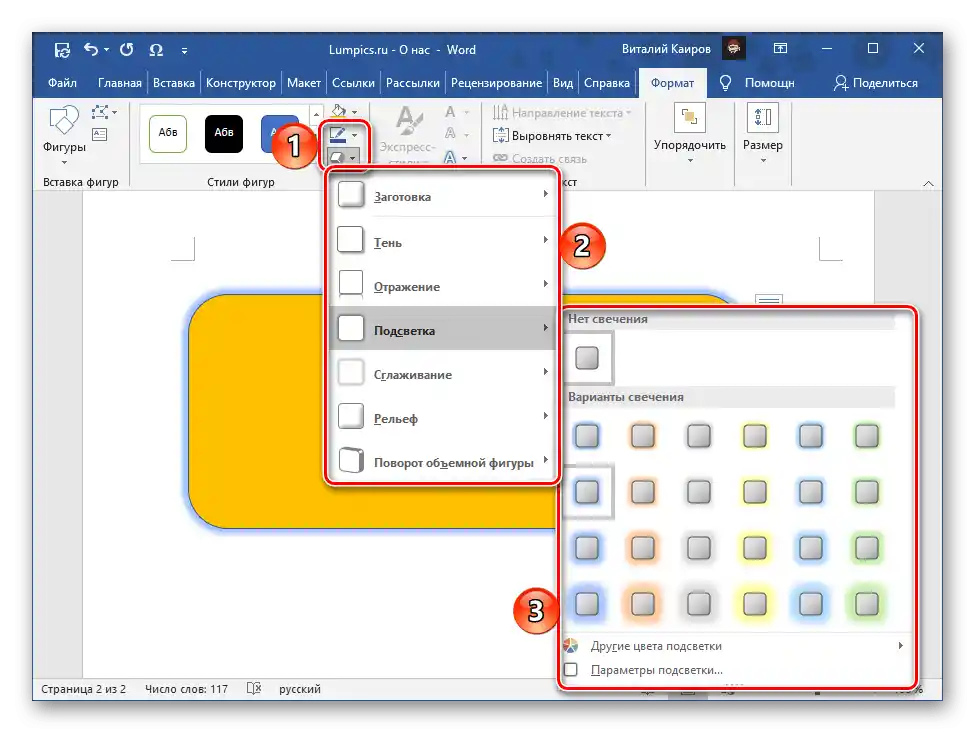Apply last-row largest orange glow variant

click(643, 603)
